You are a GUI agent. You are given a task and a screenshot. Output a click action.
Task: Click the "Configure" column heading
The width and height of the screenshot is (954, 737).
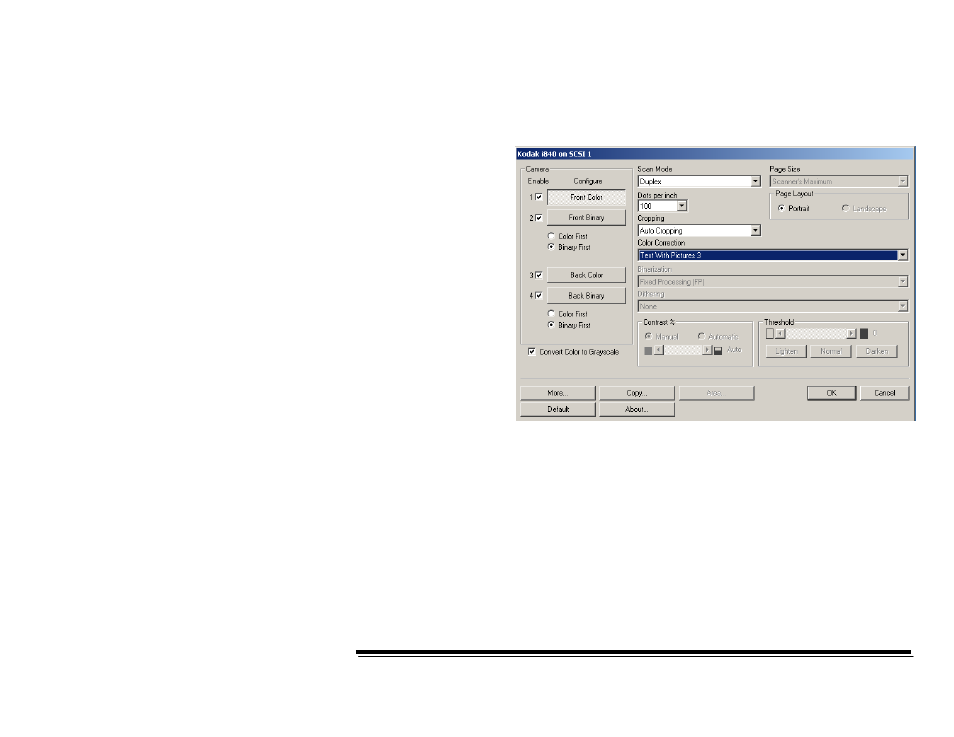point(588,181)
